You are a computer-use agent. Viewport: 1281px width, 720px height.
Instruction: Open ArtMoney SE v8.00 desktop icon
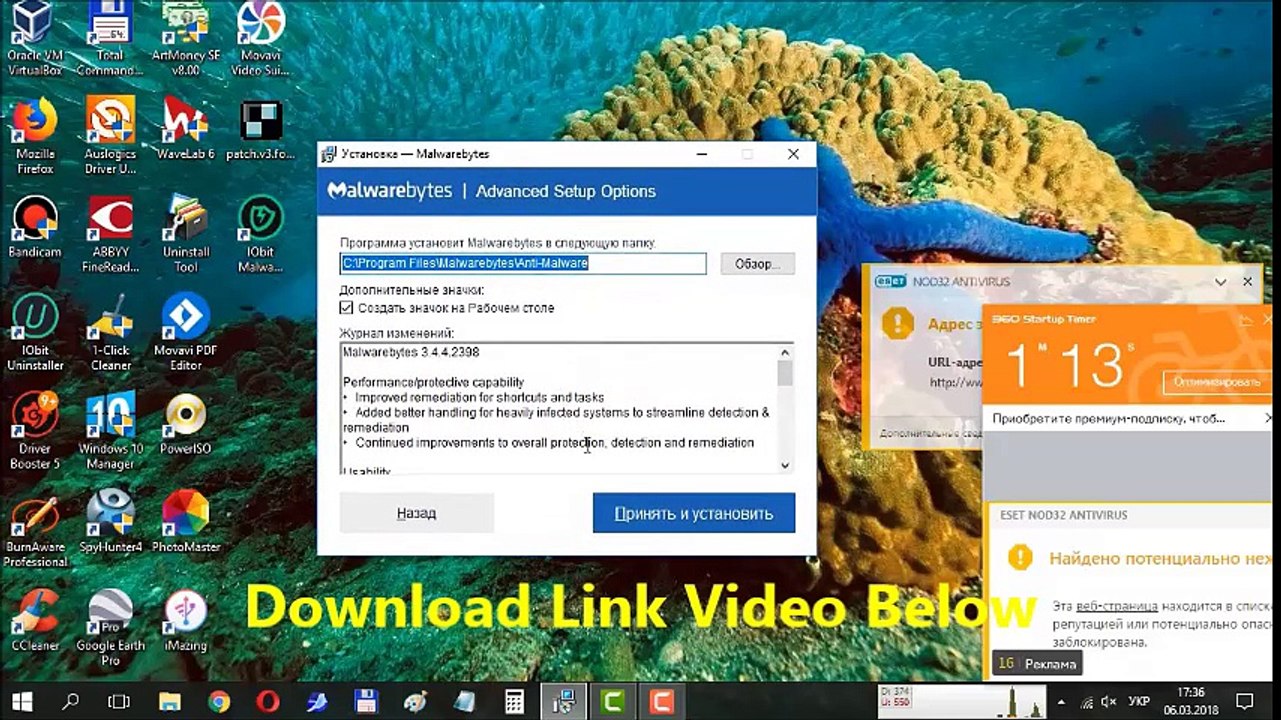pos(185,38)
